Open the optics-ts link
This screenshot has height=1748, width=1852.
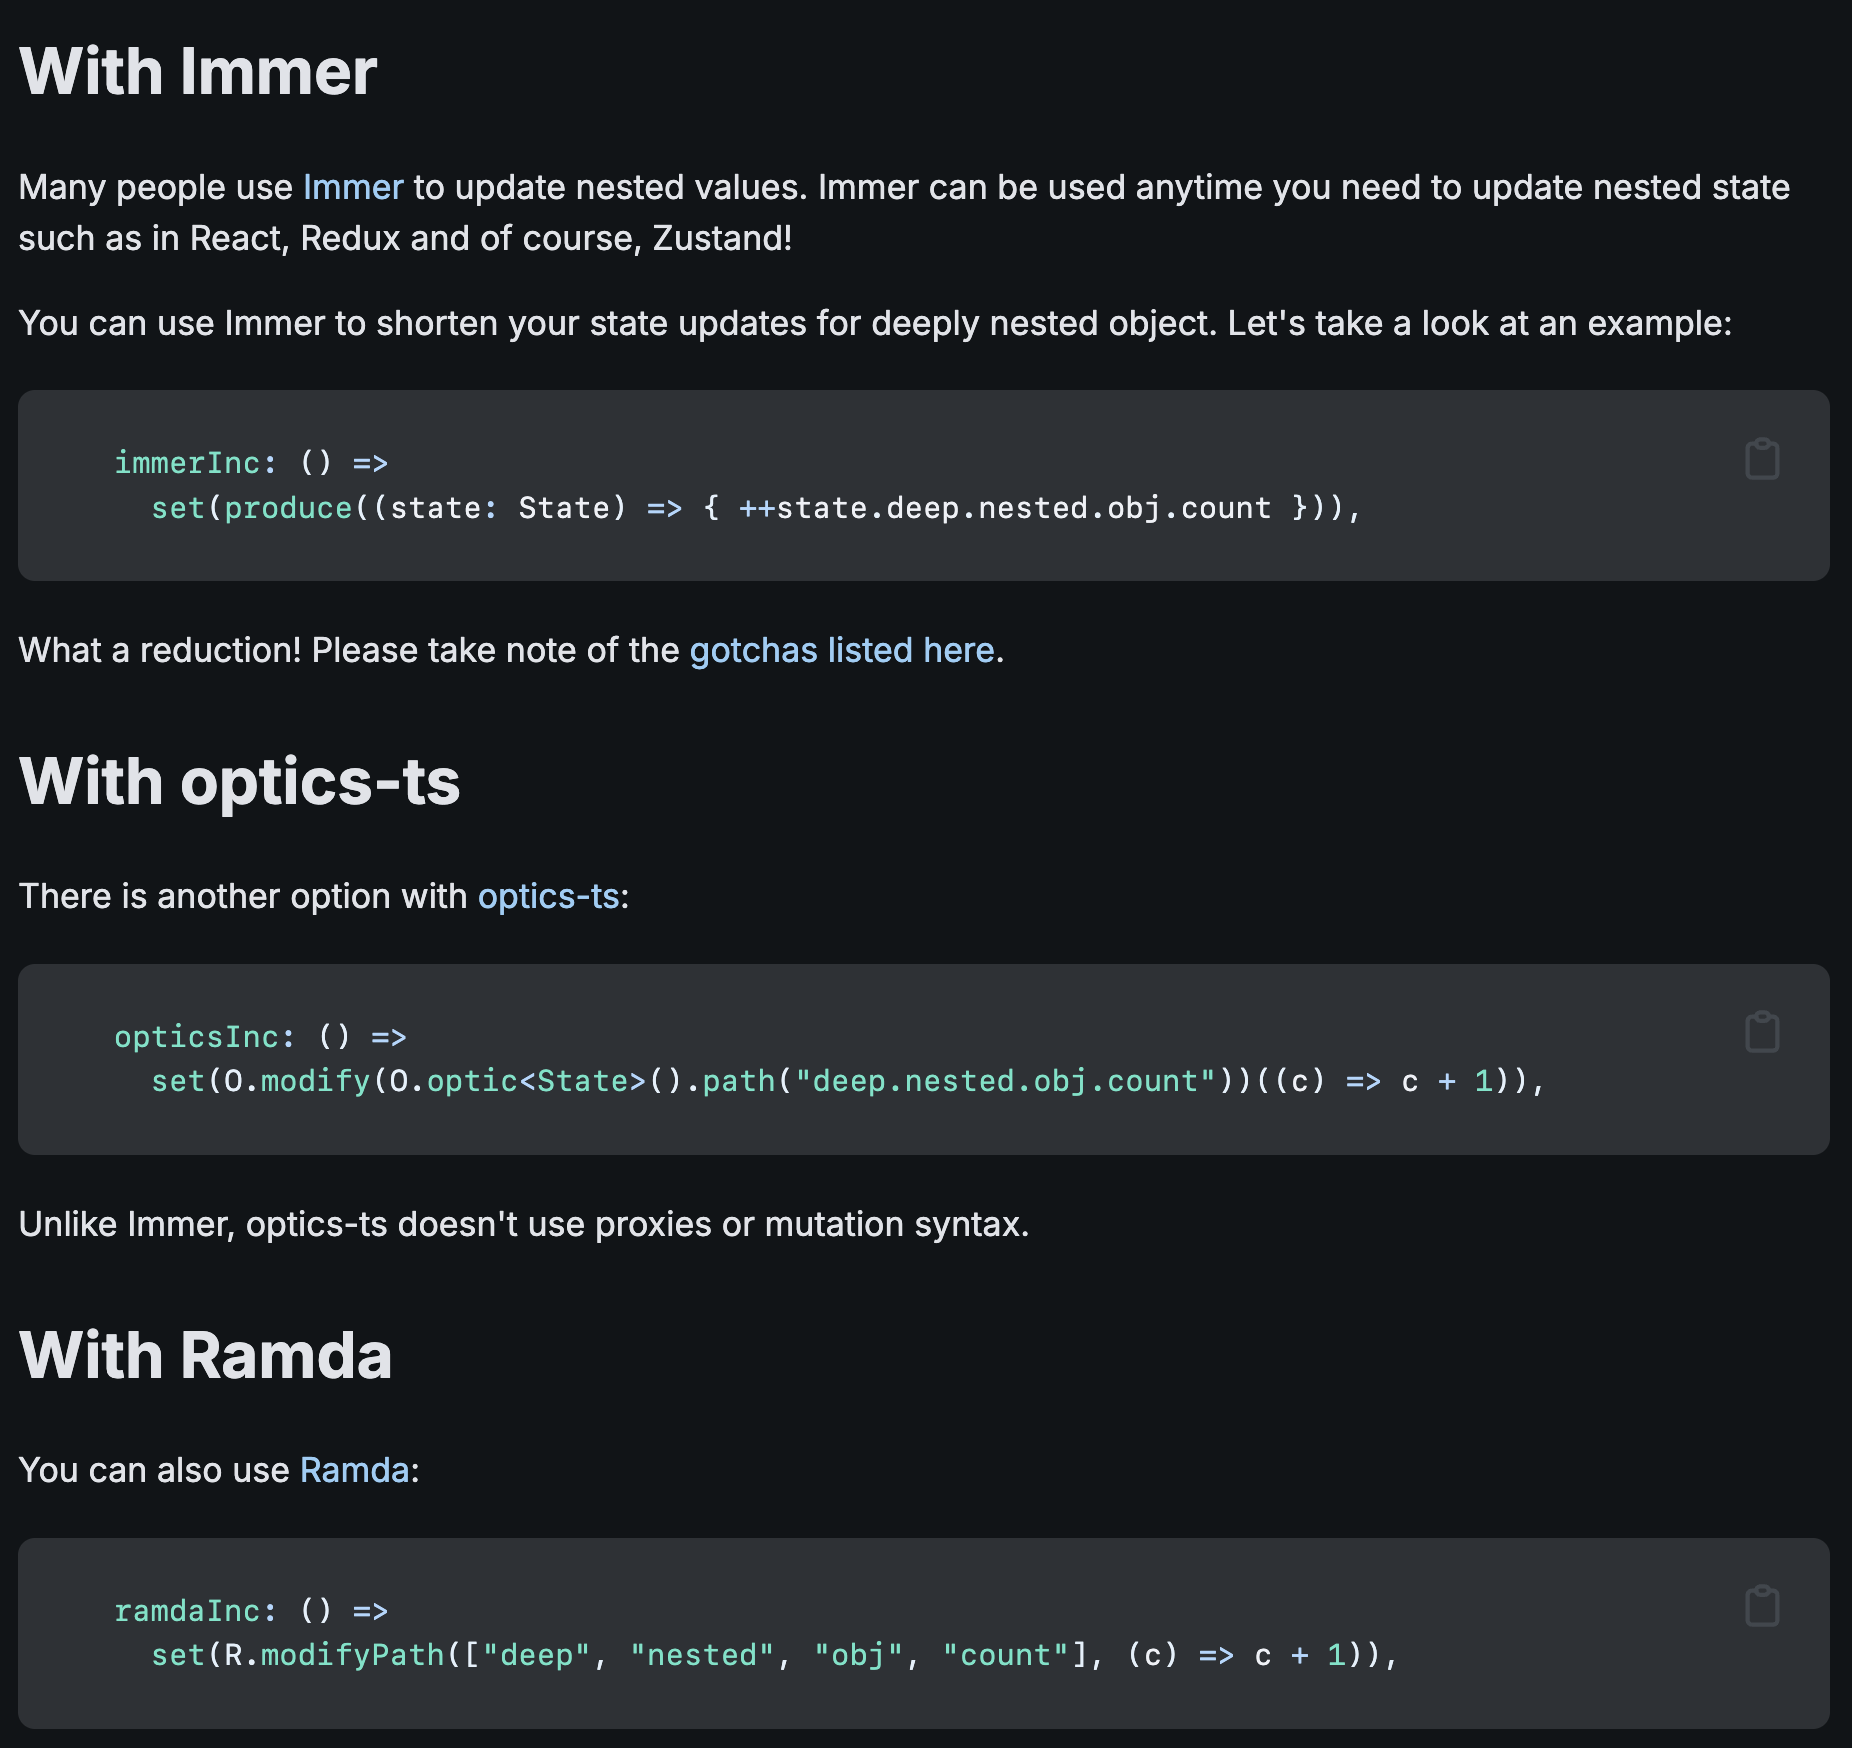click(x=549, y=896)
